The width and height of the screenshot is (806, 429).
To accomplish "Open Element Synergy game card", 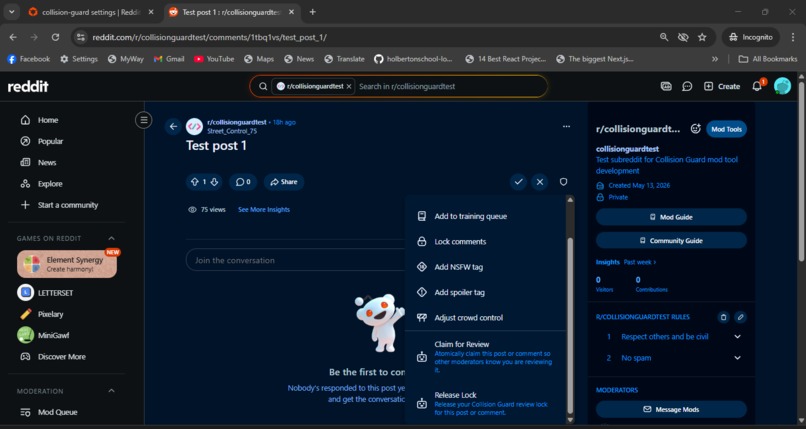I will 67,264.
